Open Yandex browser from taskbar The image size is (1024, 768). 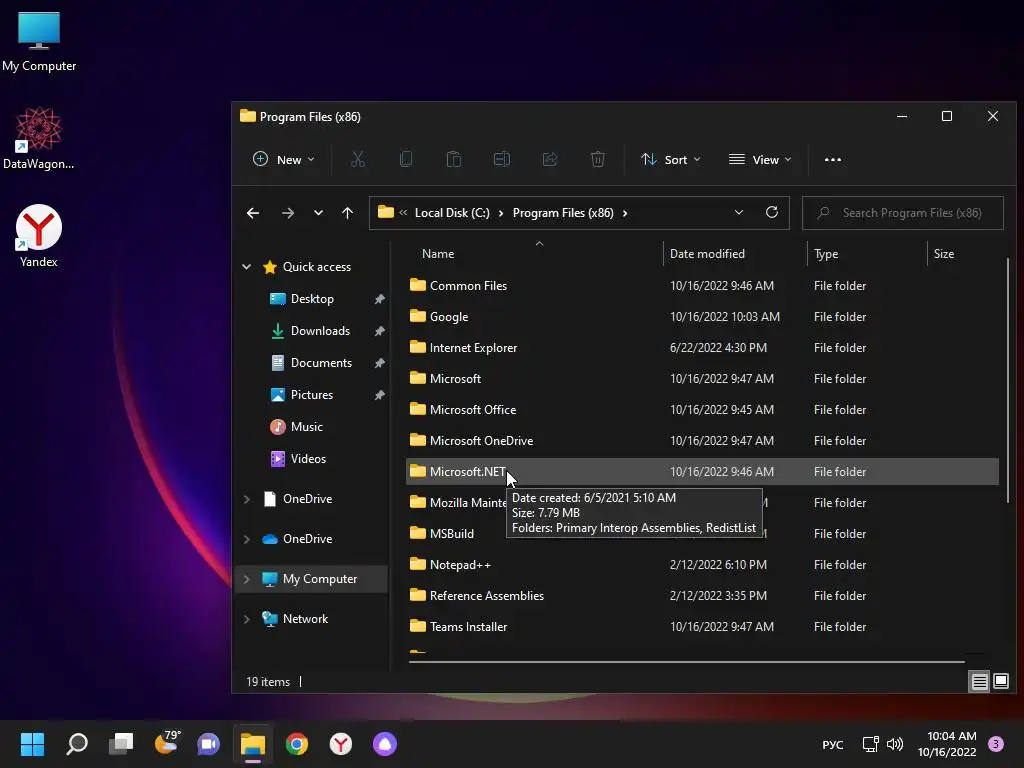340,744
